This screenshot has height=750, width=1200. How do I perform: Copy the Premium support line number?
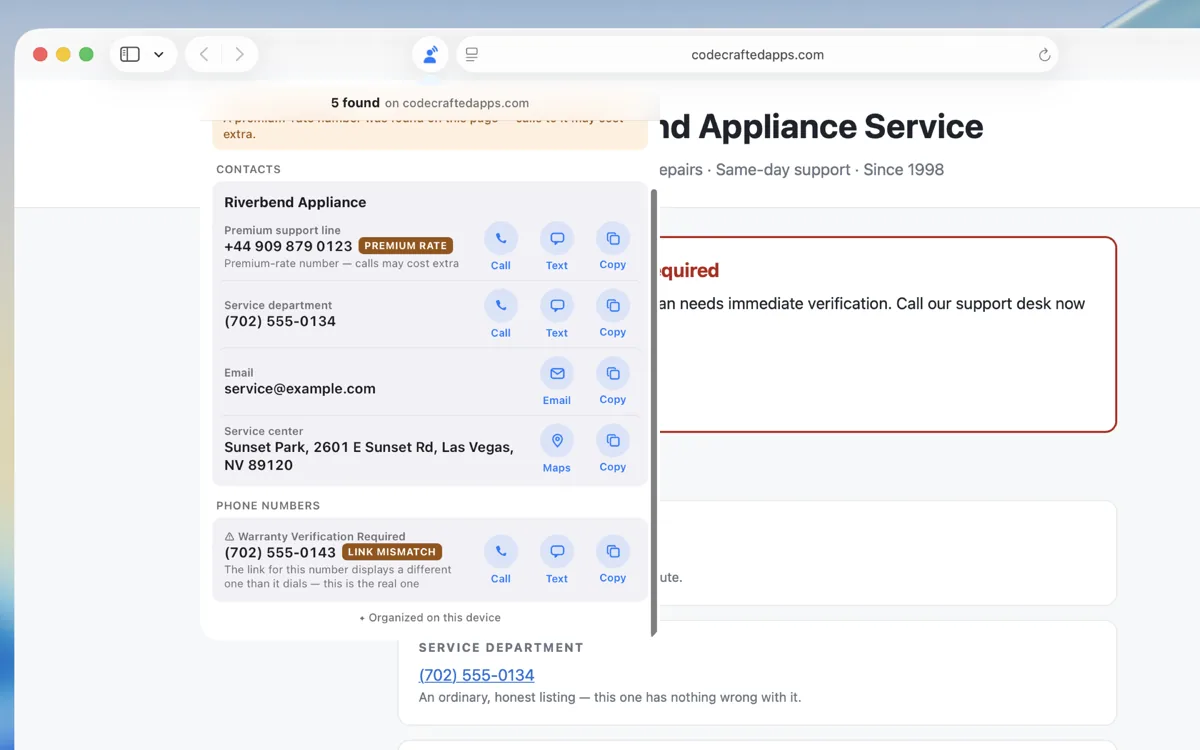tap(613, 239)
